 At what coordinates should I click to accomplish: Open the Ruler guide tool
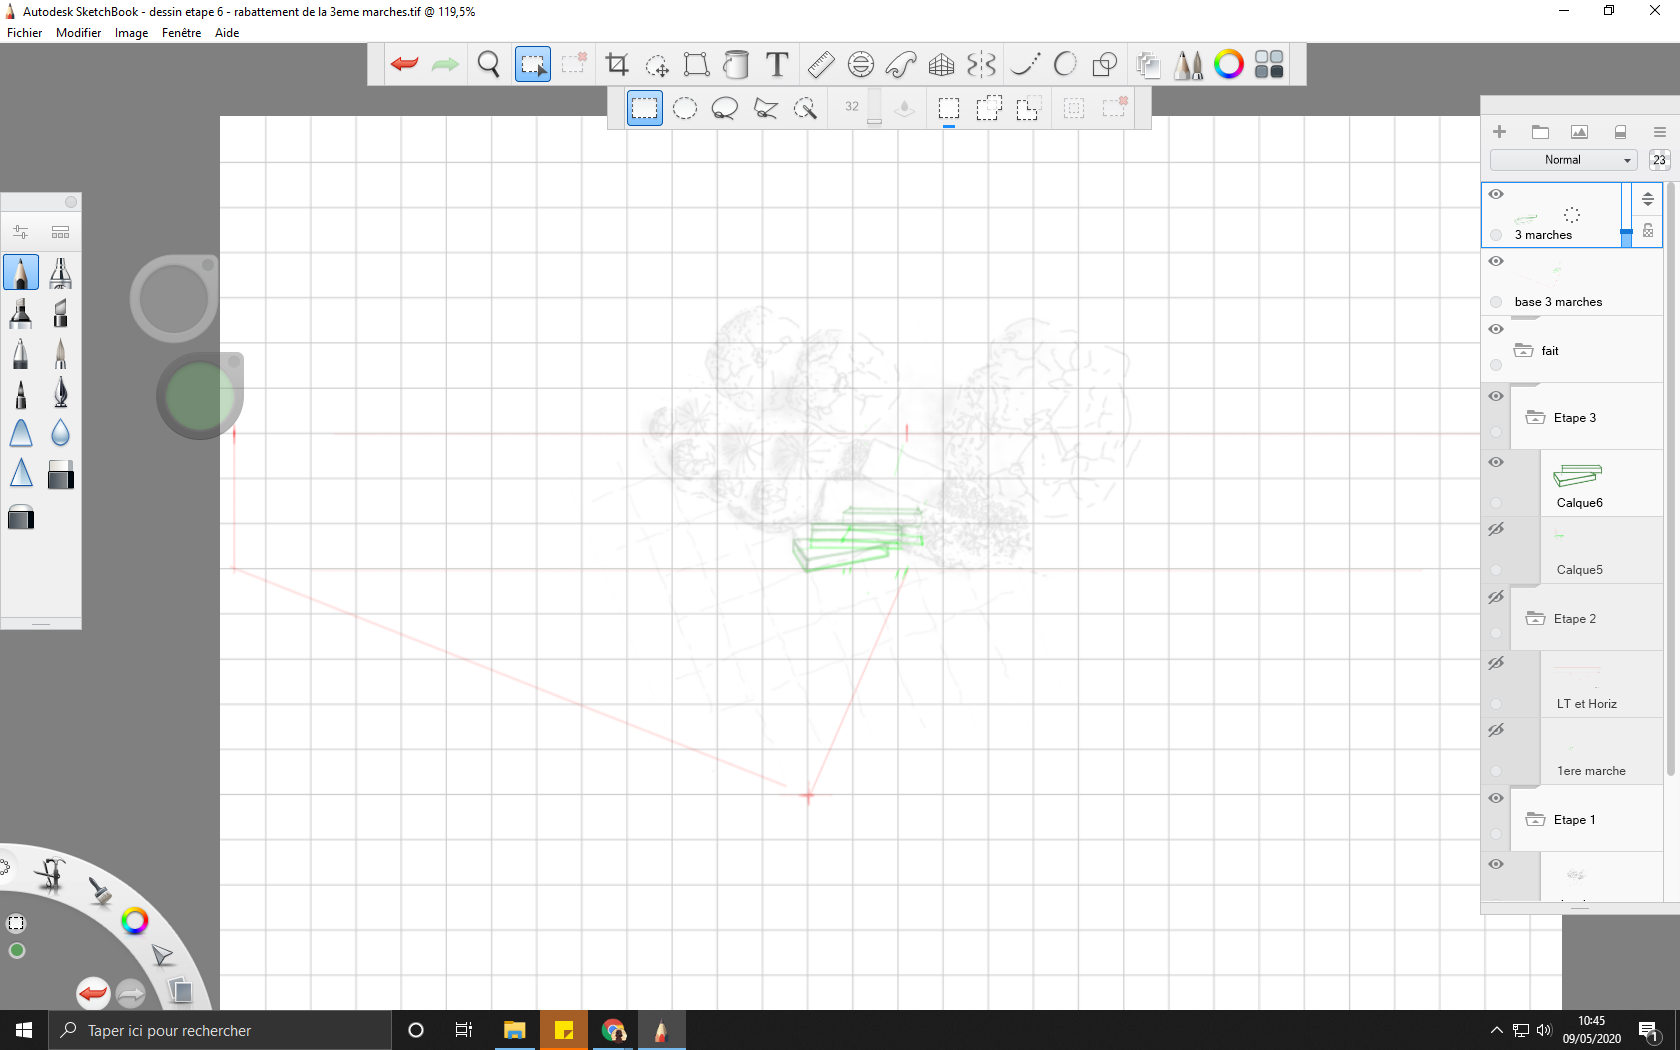click(821, 65)
